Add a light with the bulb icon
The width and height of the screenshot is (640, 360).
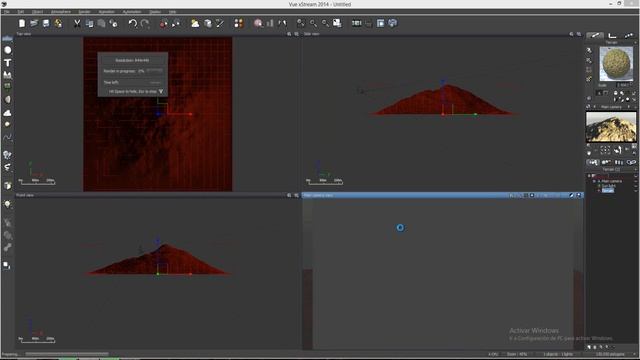pyautogui.click(x=7, y=204)
